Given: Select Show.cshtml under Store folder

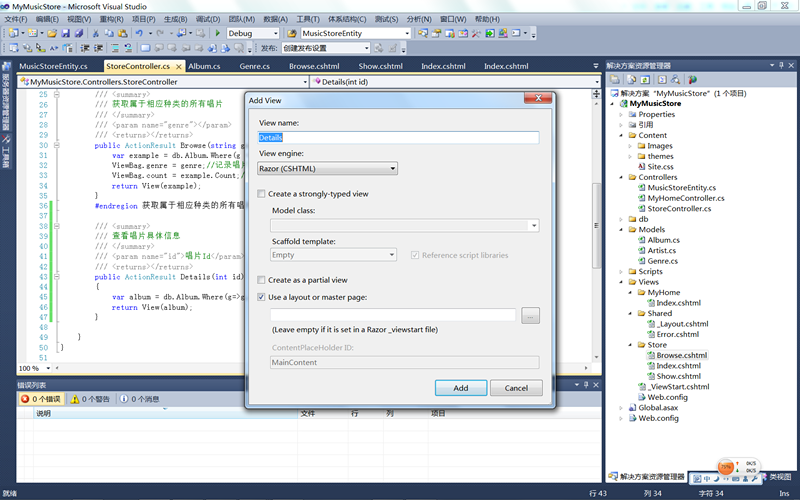Looking at the screenshot, I should [679, 376].
